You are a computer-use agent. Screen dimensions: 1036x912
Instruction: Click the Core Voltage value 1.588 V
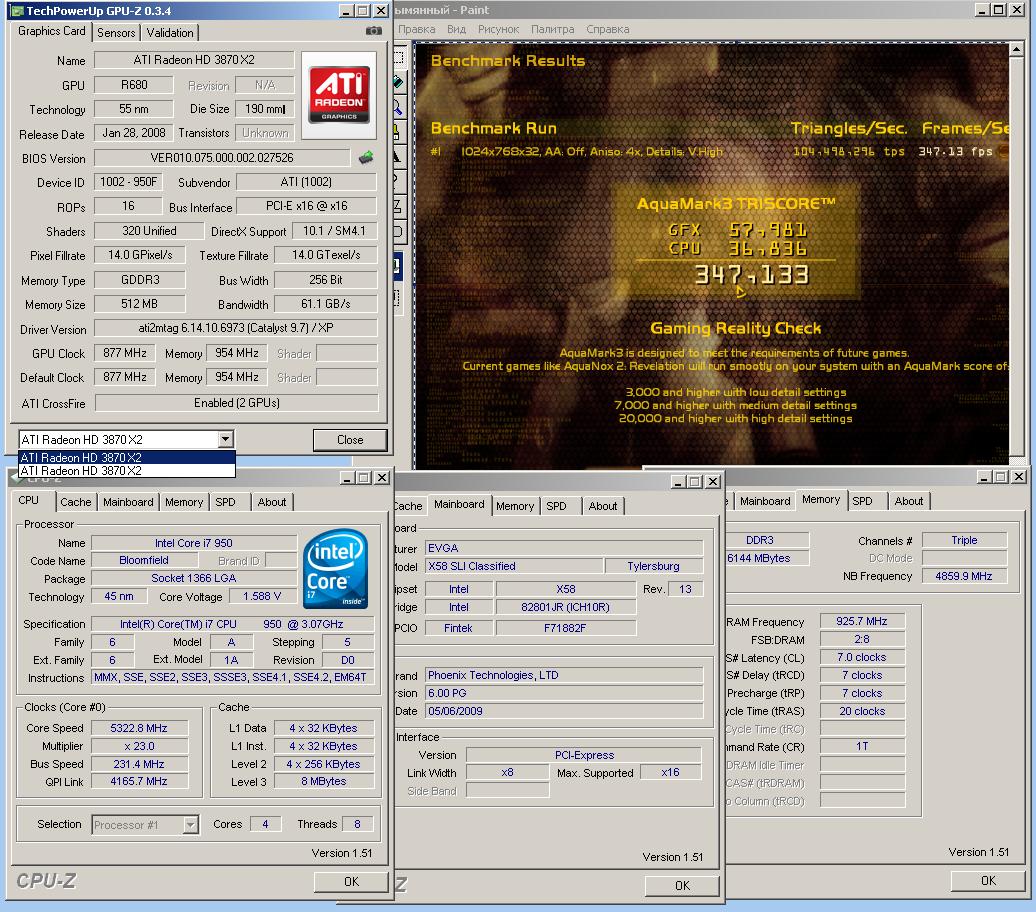(262, 596)
